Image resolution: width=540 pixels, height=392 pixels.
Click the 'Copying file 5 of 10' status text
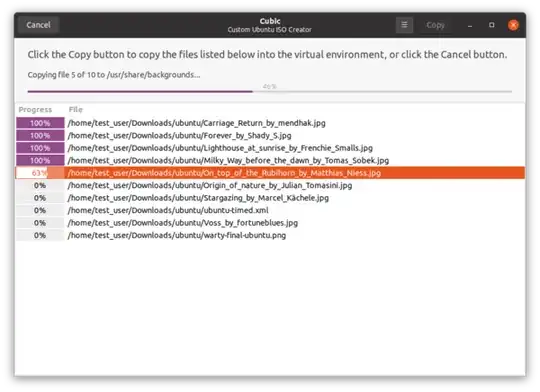point(114,75)
